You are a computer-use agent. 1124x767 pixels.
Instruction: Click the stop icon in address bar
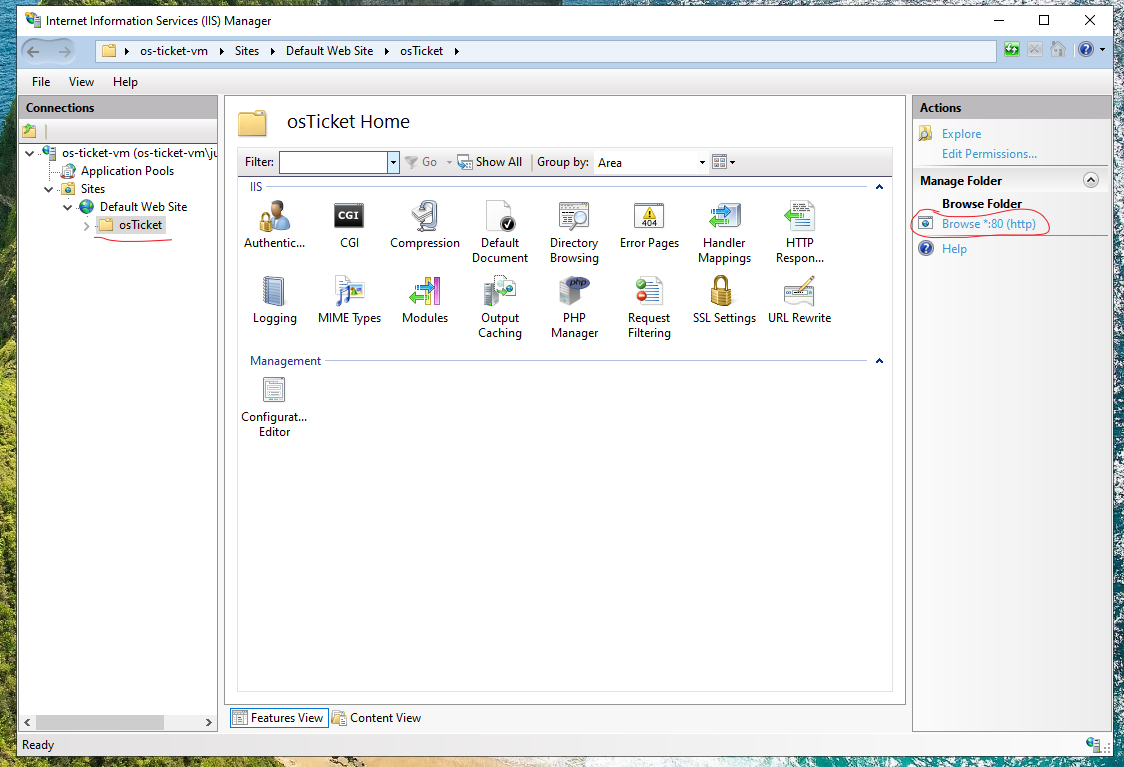pos(1034,49)
